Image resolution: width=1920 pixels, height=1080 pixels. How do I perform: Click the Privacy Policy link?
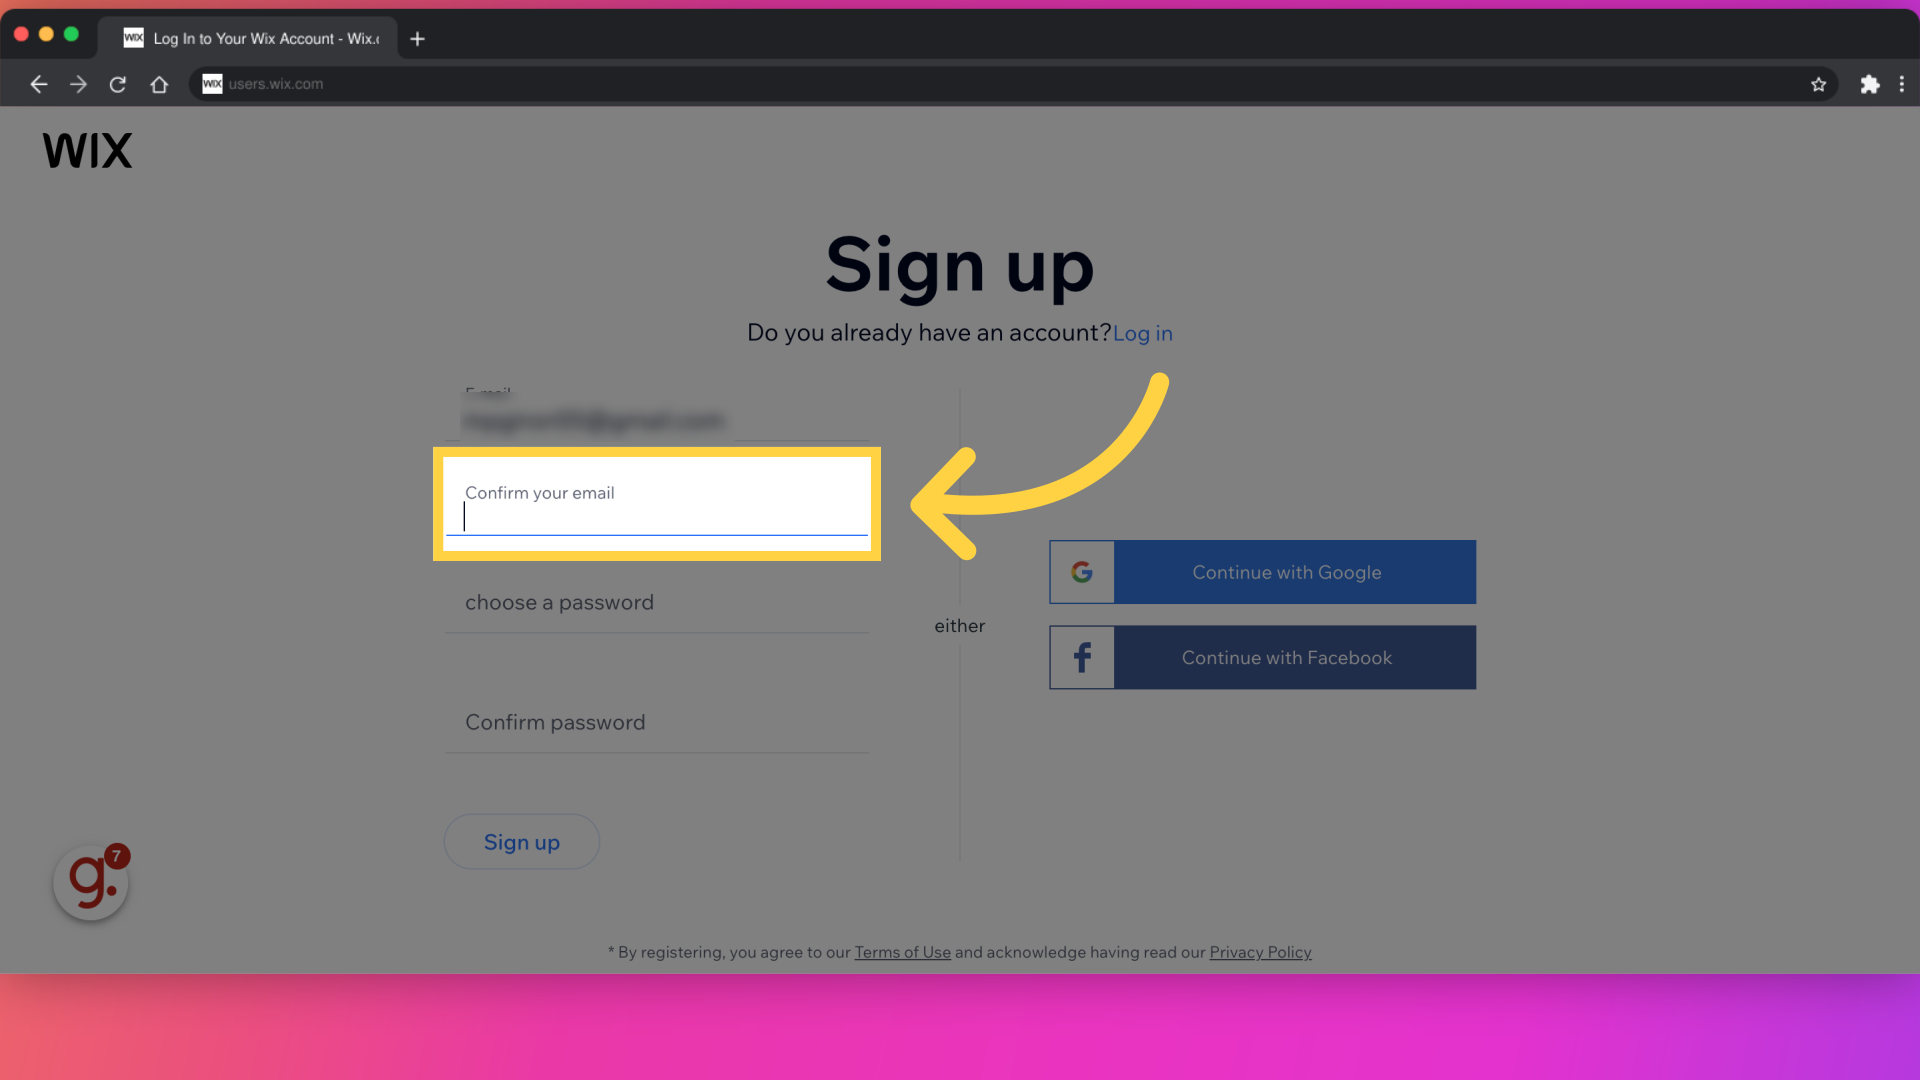pos(1259,952)
